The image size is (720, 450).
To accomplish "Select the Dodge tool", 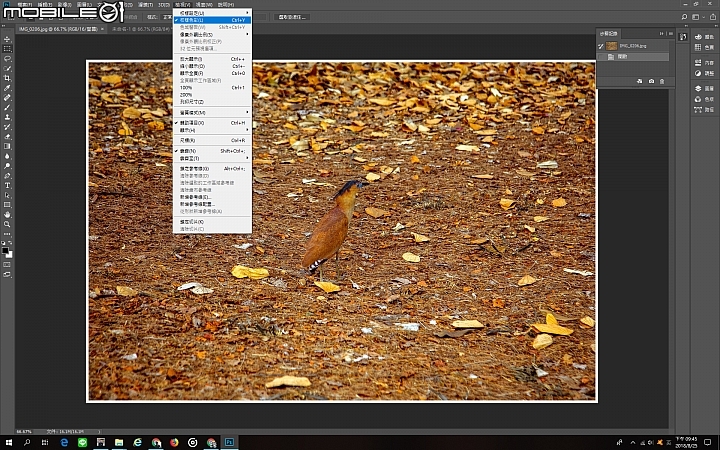I will tap(7, 166).
